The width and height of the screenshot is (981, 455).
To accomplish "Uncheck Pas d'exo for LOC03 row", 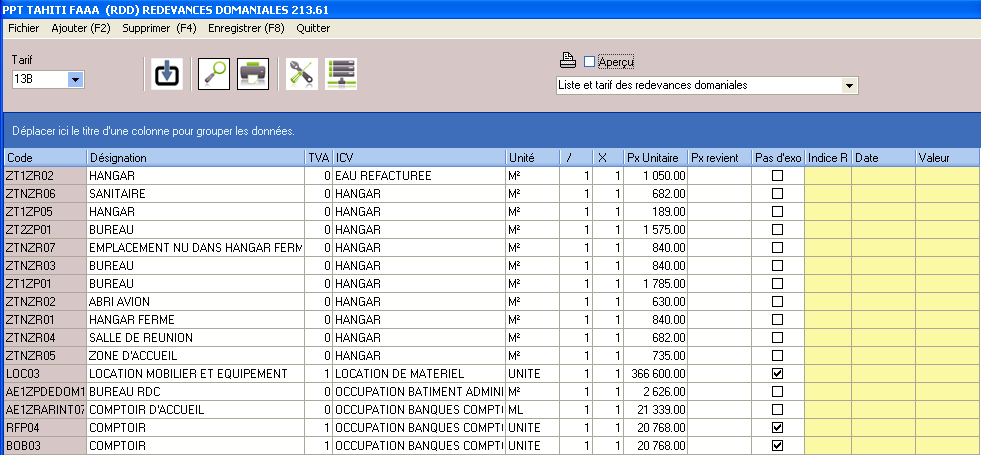I will 777,373.
